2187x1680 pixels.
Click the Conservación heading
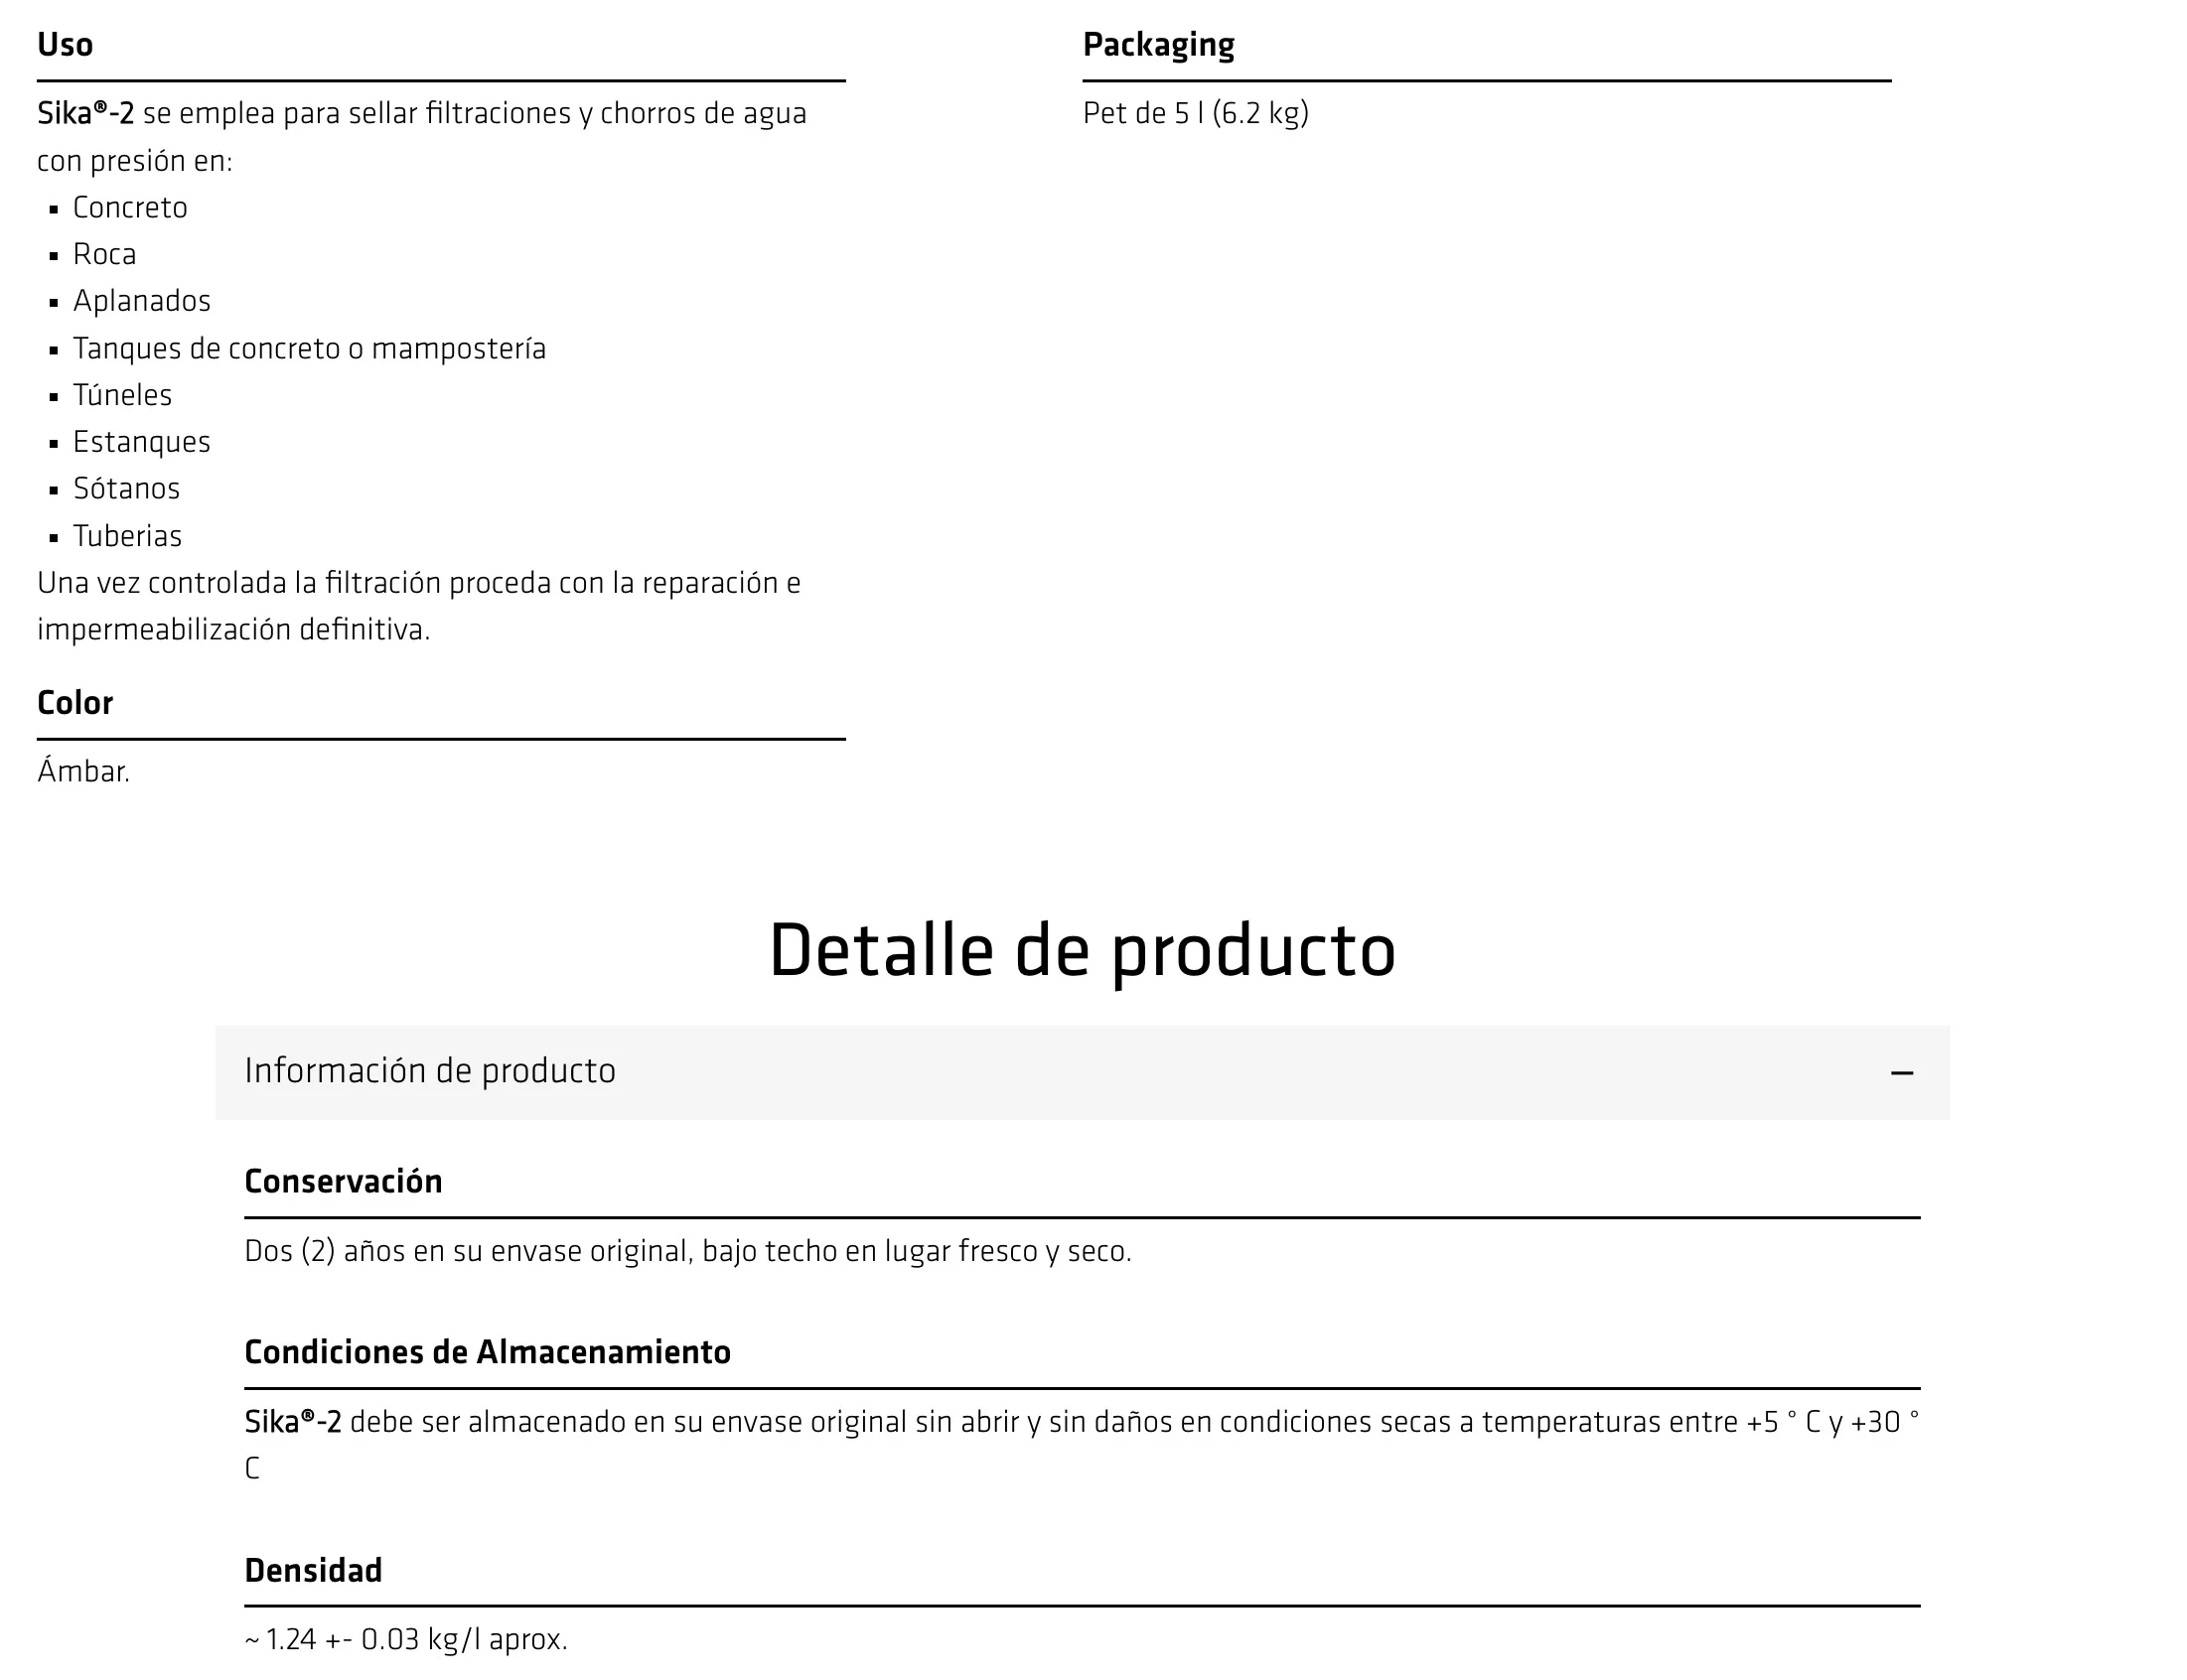point(343,1182)
